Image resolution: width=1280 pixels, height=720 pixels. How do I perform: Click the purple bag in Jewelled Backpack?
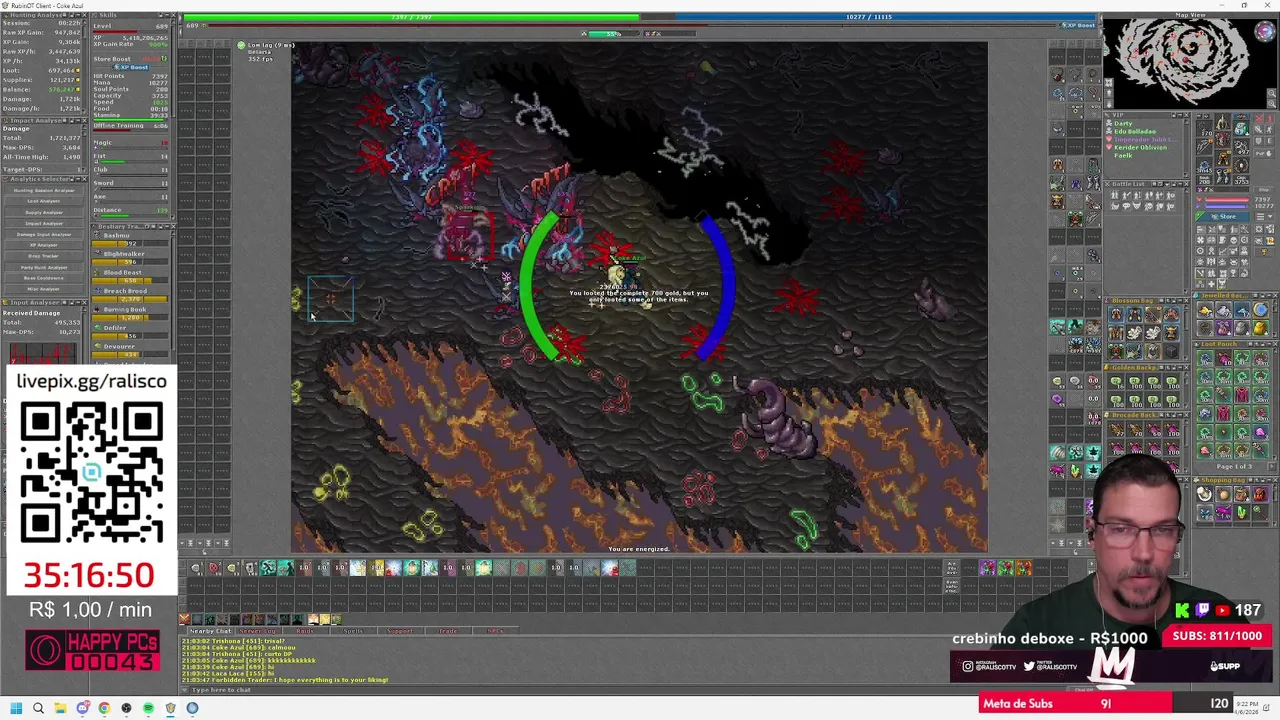(1224, 328)
